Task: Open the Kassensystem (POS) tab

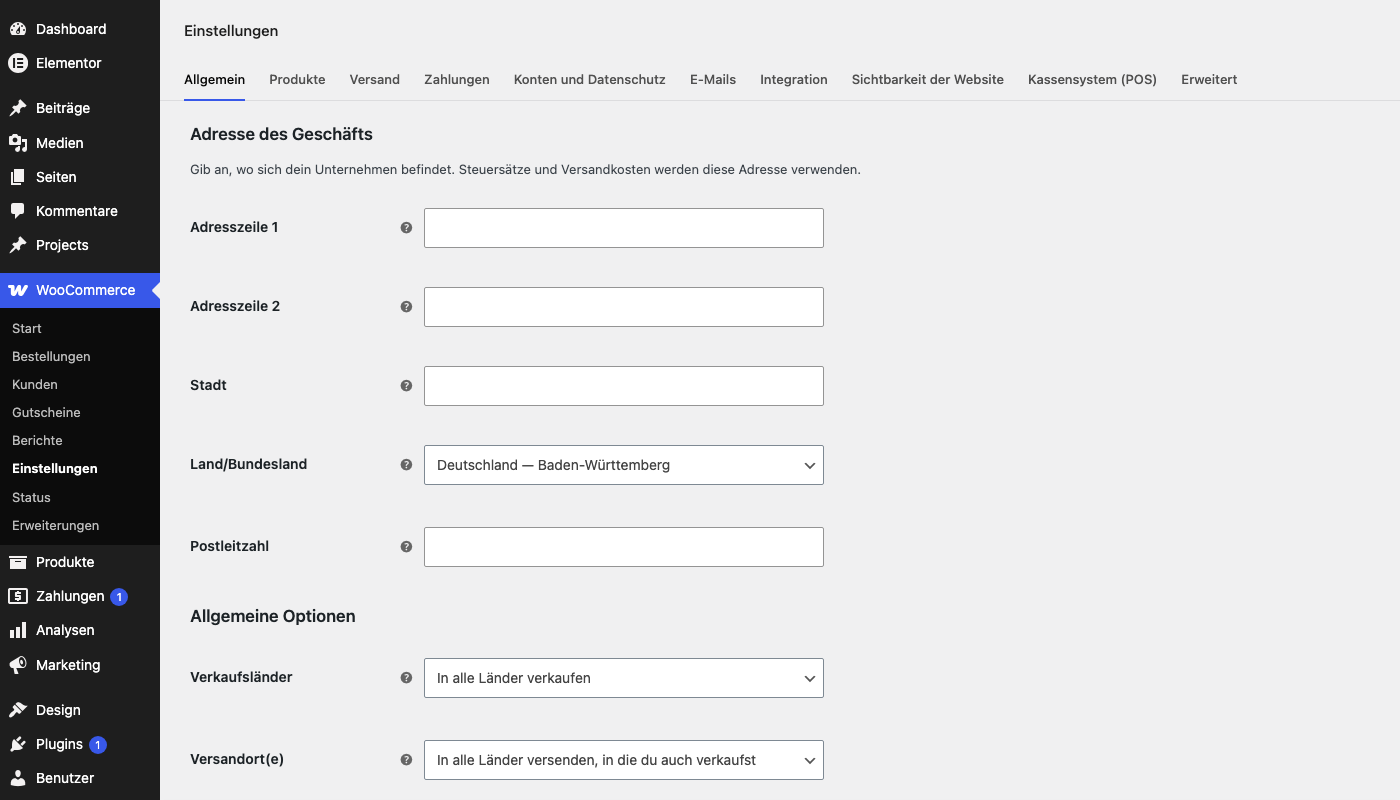Action: tap(1092, 80)
